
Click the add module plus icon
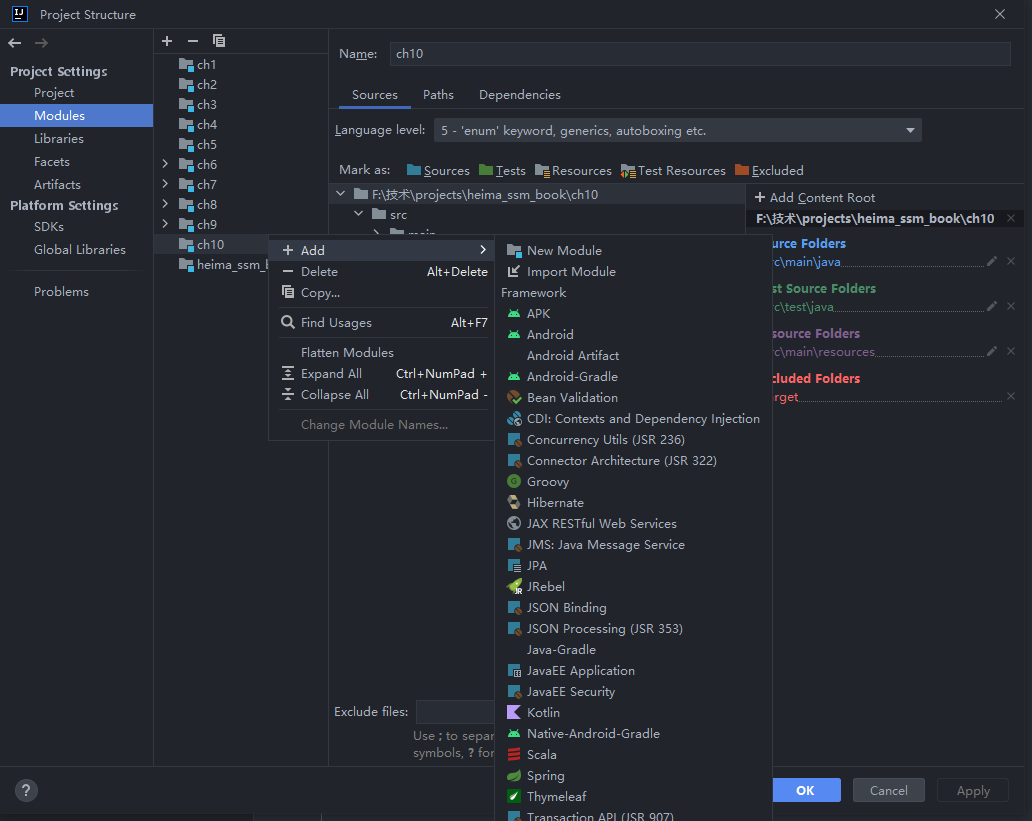(167, 41)
